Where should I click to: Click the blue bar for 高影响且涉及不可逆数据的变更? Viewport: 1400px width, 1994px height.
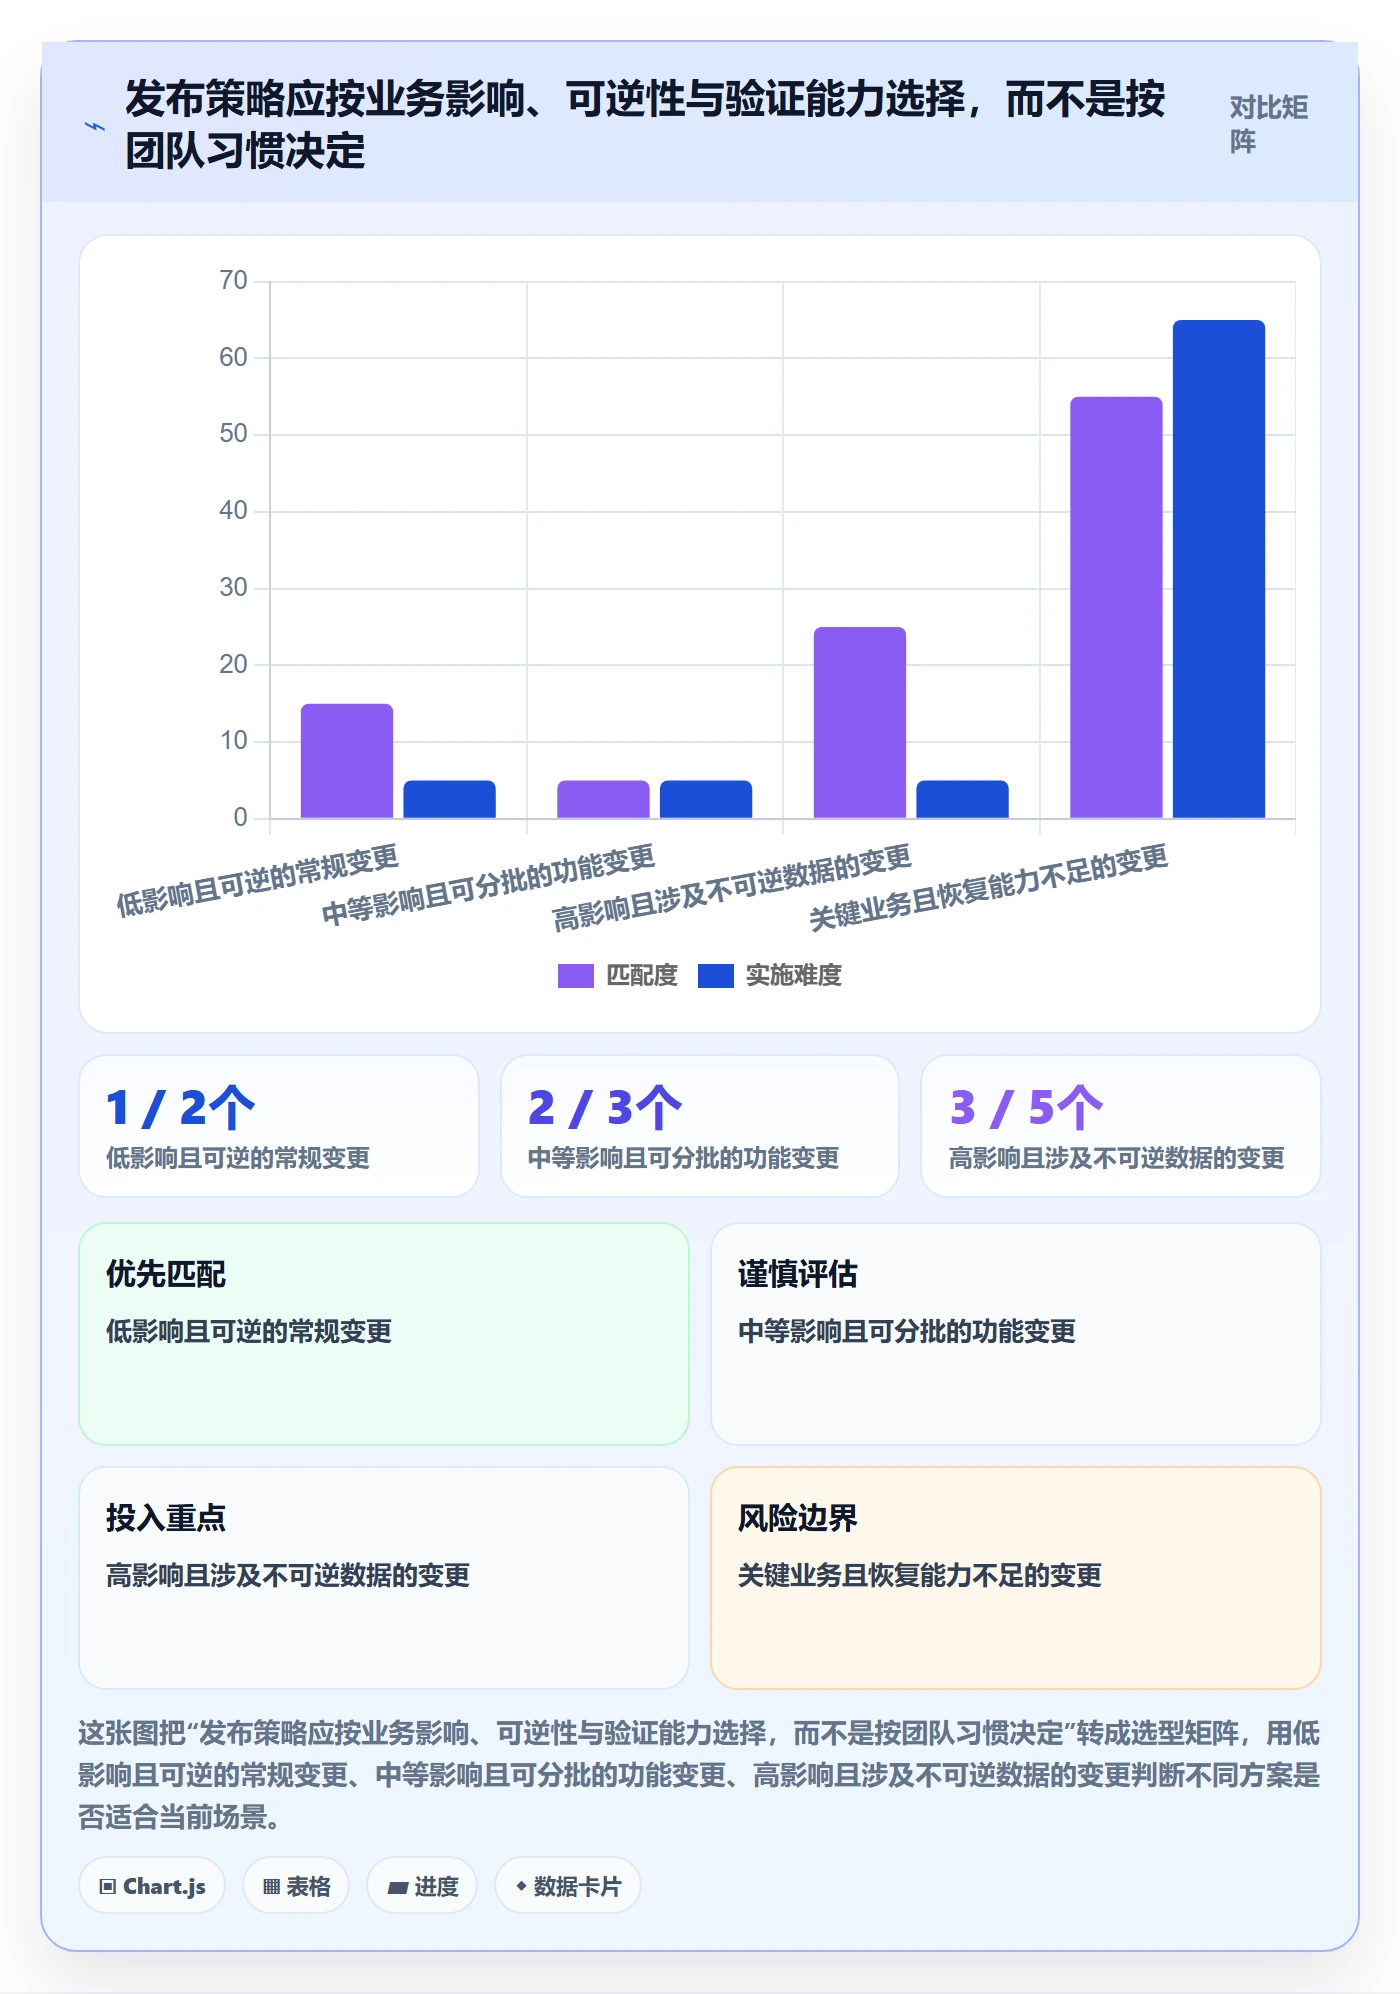pos(962,799)
